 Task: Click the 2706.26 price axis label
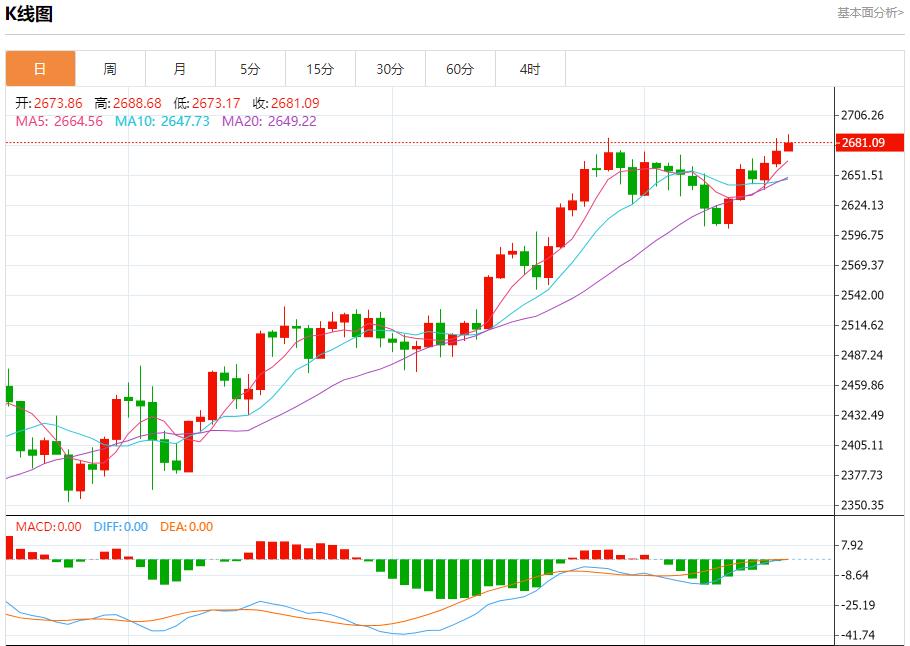click(x=863, y=115)
